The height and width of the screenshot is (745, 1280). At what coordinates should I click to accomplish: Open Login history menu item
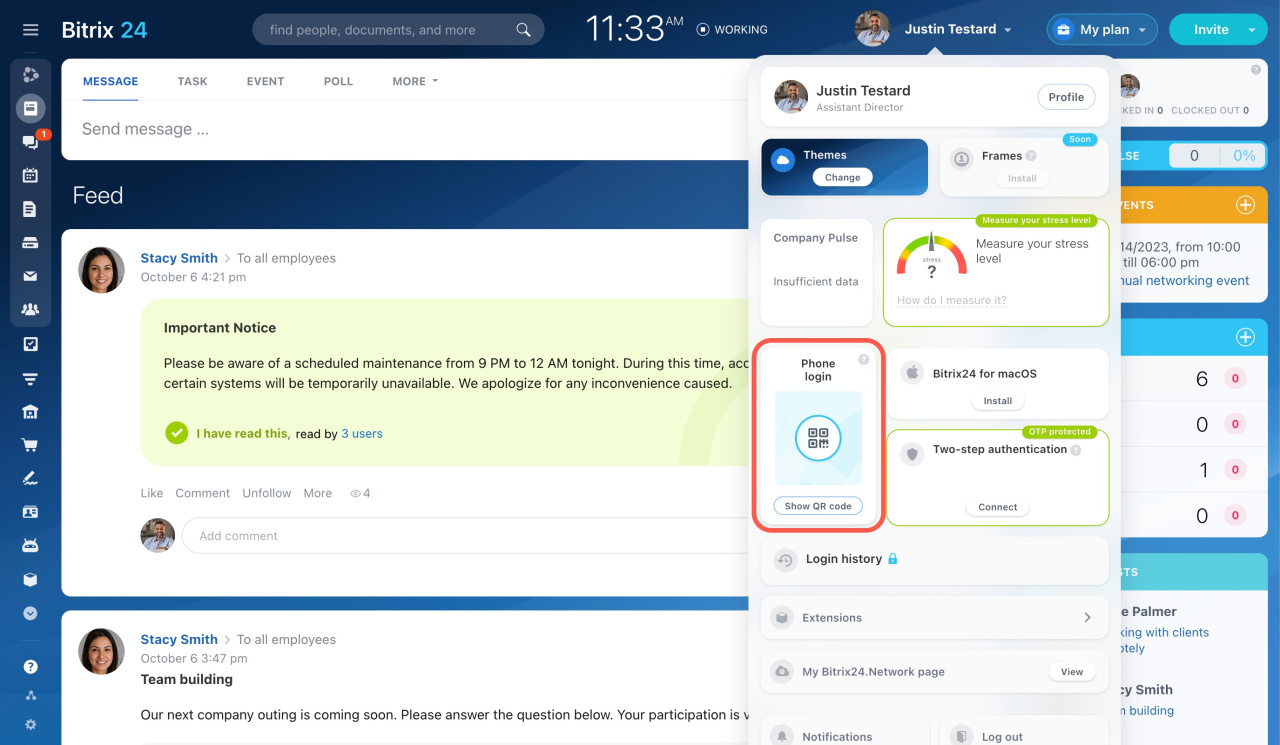[x=934, y=559]
